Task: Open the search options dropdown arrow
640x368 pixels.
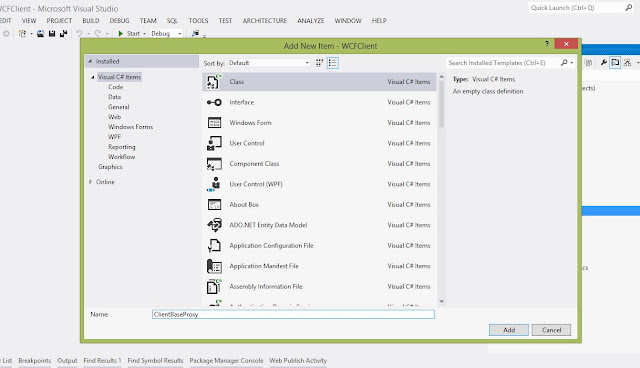Action: (x=571, y=63)
